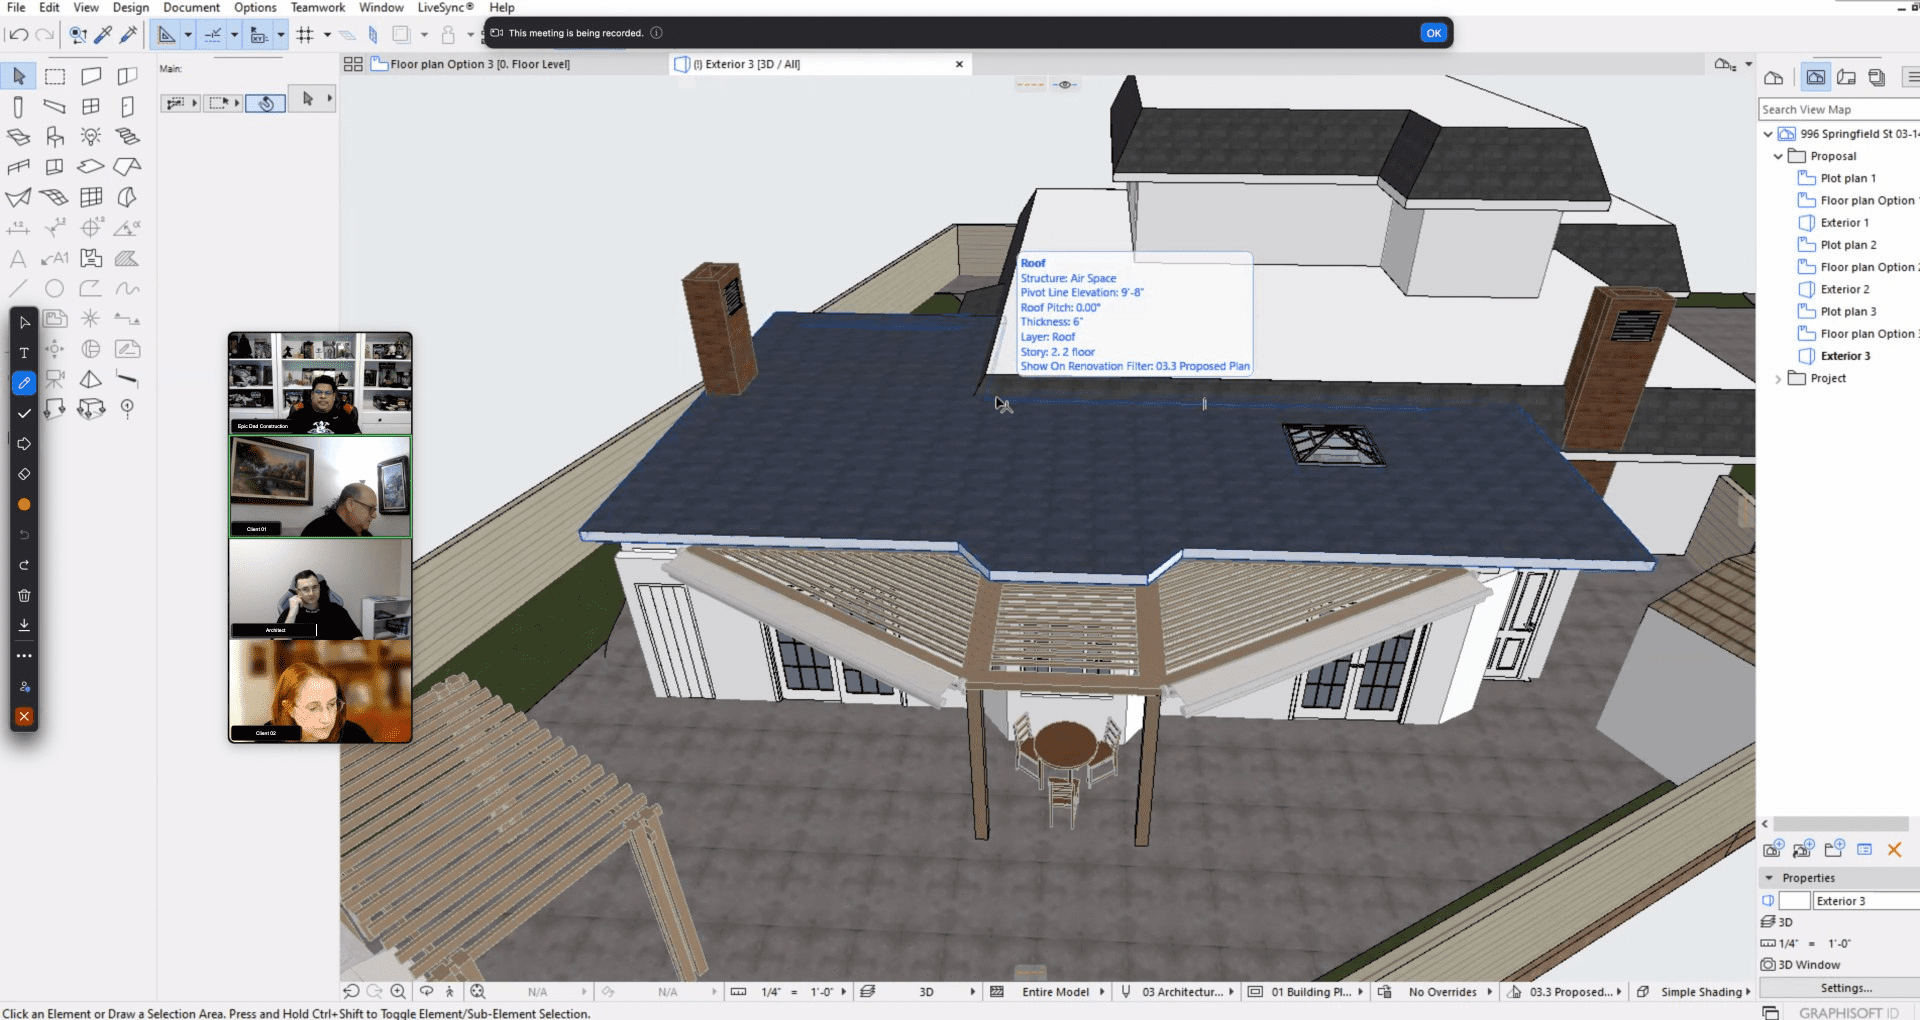Click the Search View Map field
The height and width of the screenshot is (1020, 1920).
pyautogui.click(x=1835, y=109)
